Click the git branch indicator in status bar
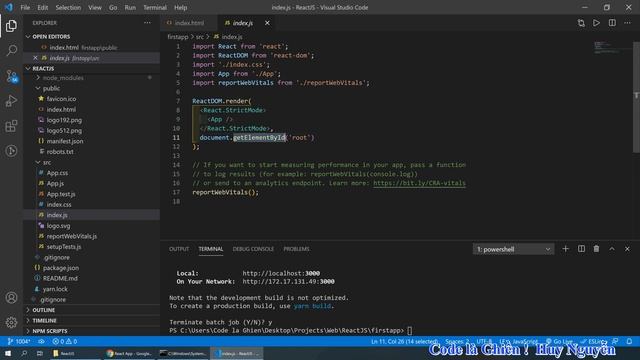Screen dimensions: 640x360 click(19, 341)
